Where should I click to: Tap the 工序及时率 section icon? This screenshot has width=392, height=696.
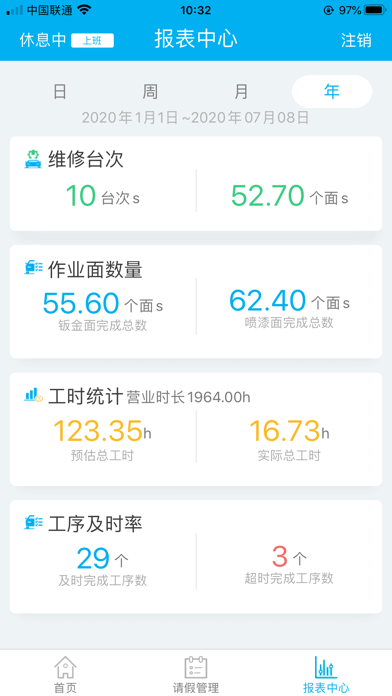pos(33,523)
